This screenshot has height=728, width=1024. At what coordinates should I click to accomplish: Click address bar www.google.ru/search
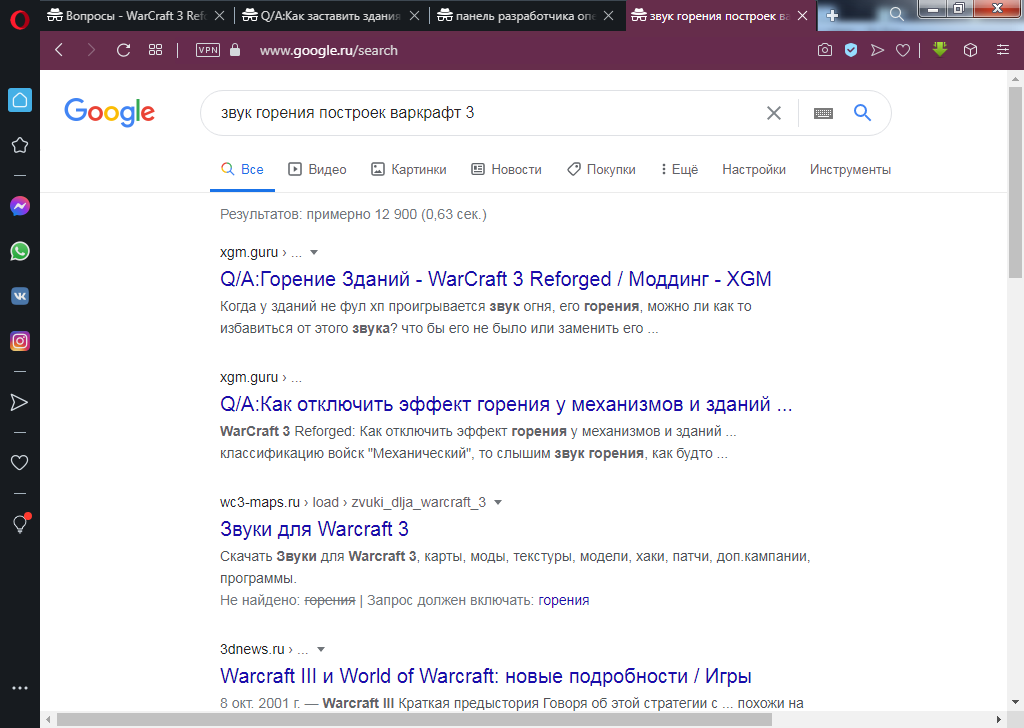pos(328,50)
